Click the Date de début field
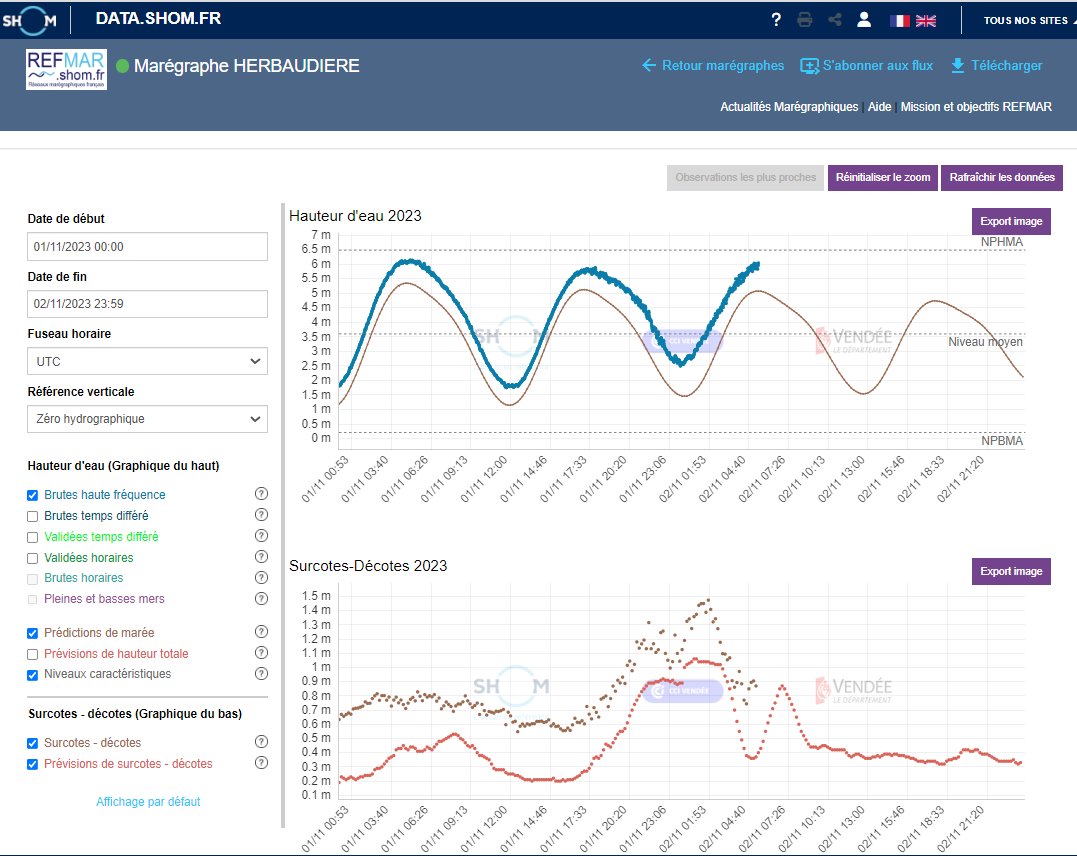1077x856 pixels. [x=147, y=247]
